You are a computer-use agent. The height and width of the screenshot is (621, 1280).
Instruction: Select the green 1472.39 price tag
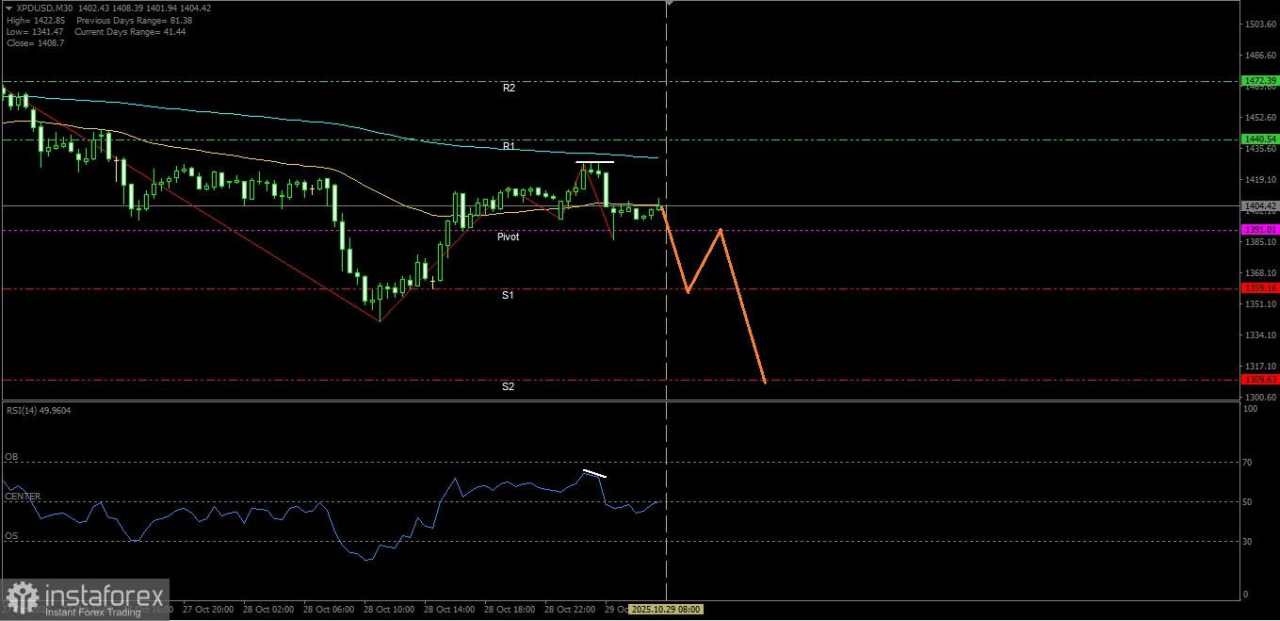[1259, 80]
